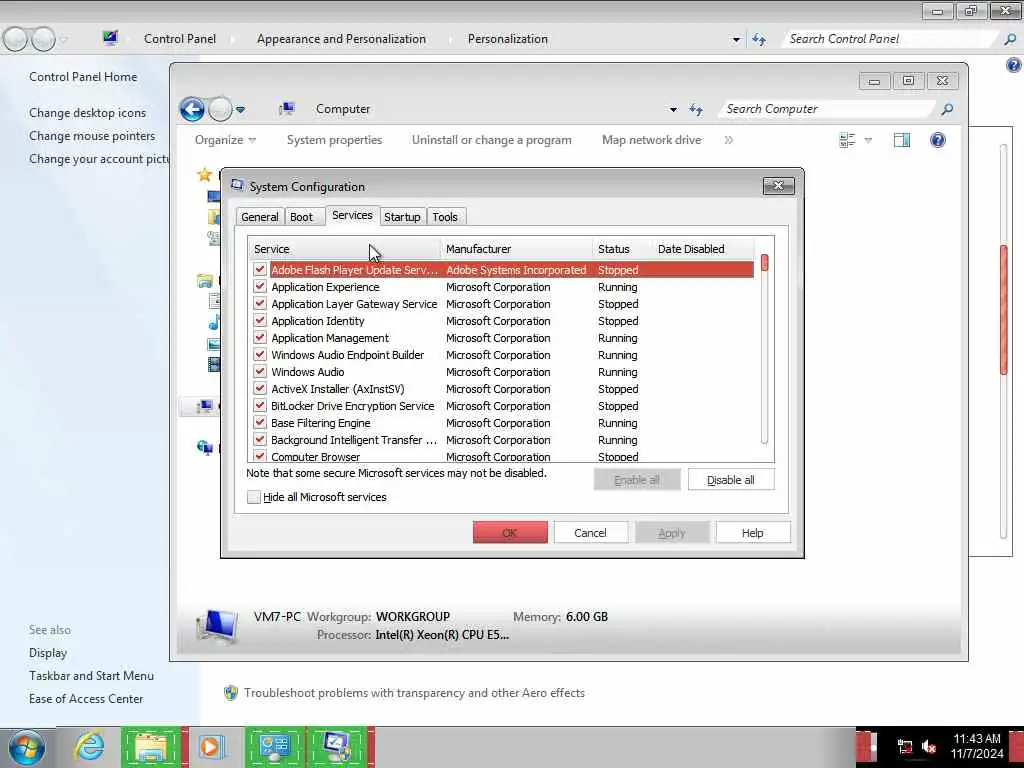Screen dimensions: 1024x768
Task: Switch to the Startup tab
Action: pyautogui.click(x=402, y=217)
